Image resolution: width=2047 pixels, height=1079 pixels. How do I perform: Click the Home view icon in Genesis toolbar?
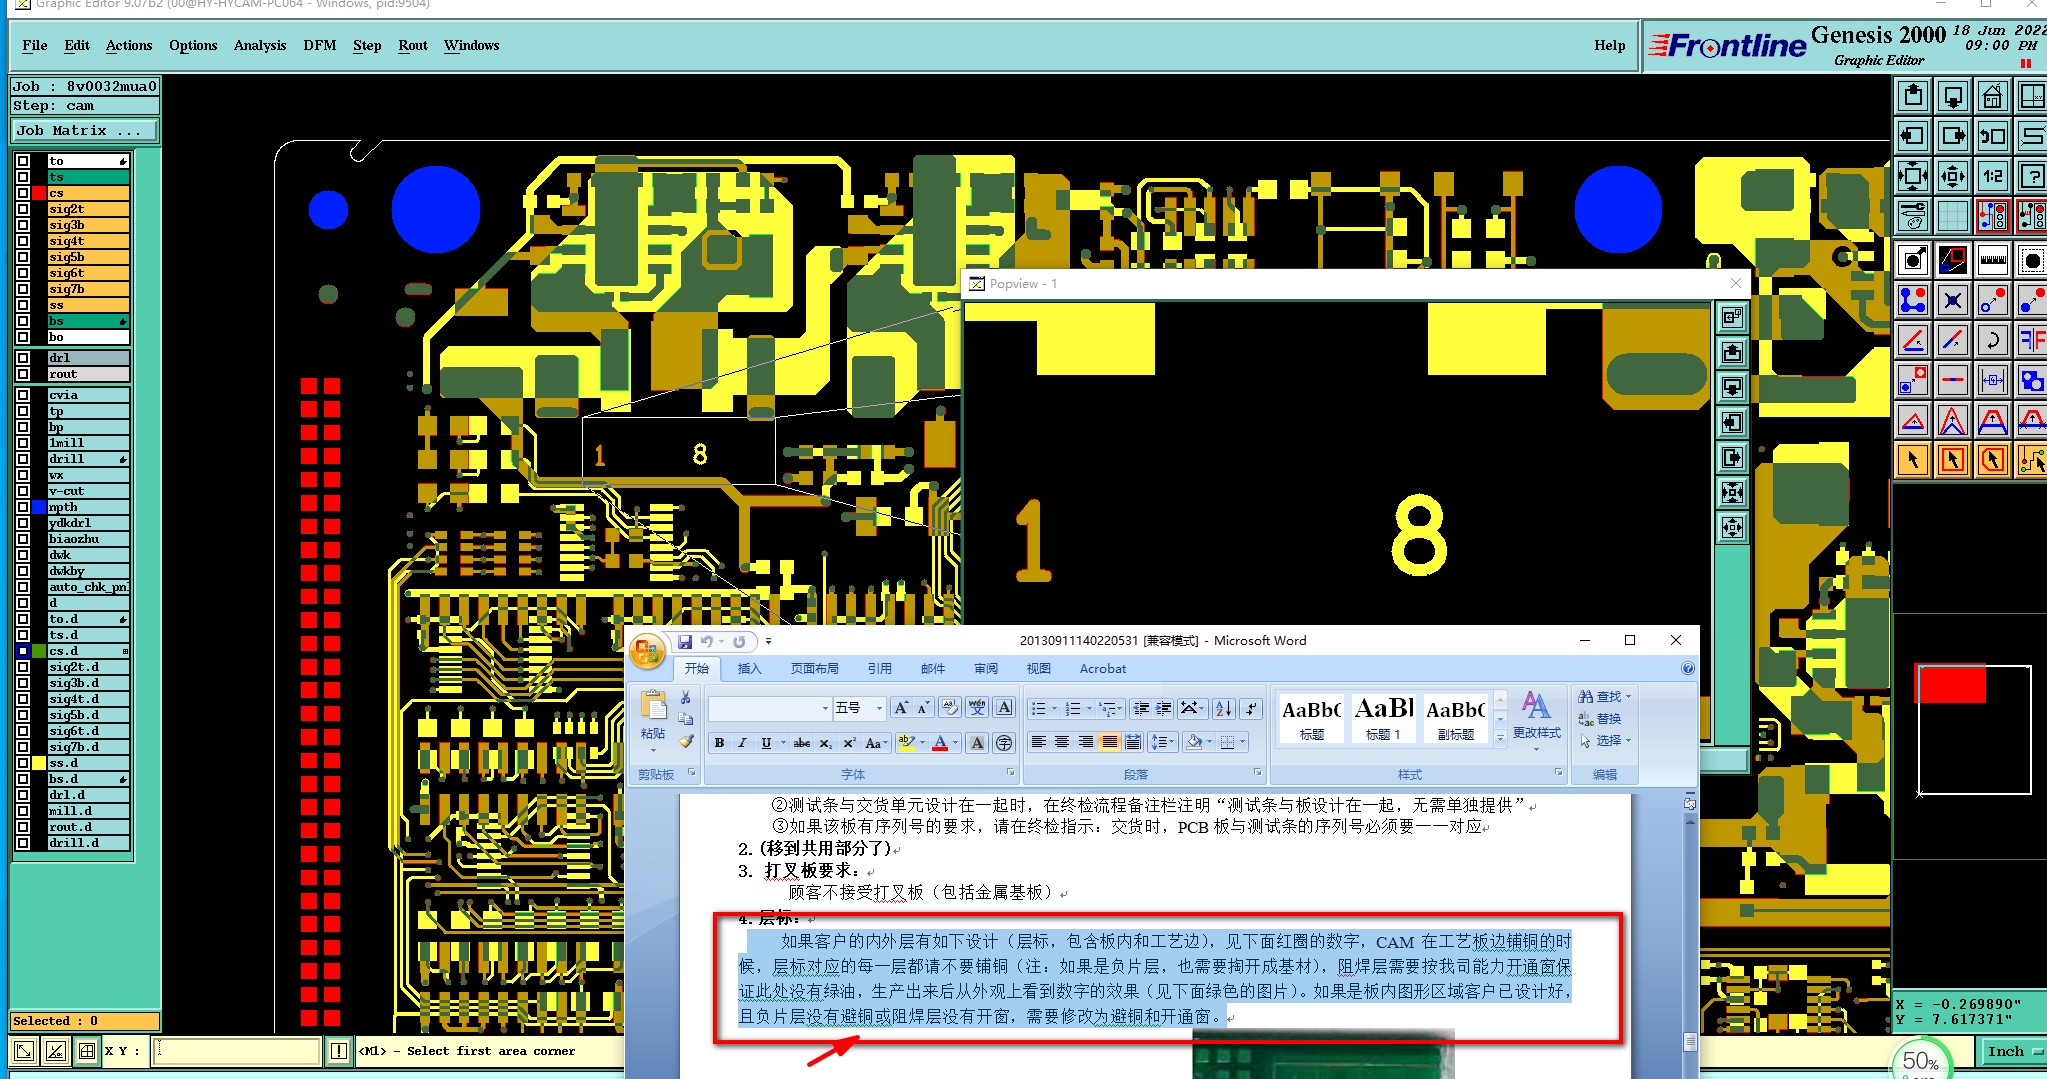click(x=1992, y=96)
